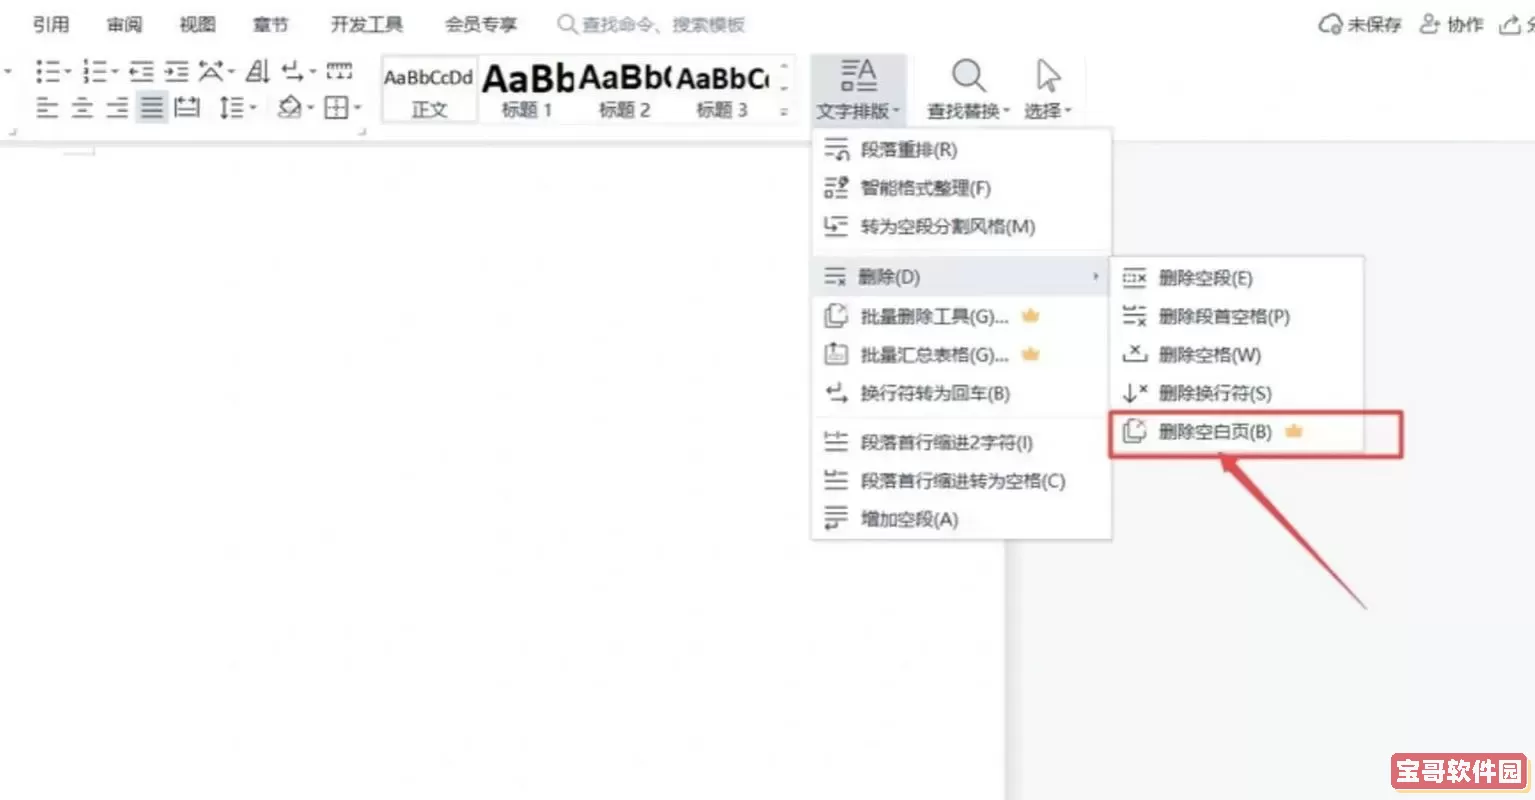Open numbered list dropdown arrow
1535x800 pixels.
(x=114, y=72)
